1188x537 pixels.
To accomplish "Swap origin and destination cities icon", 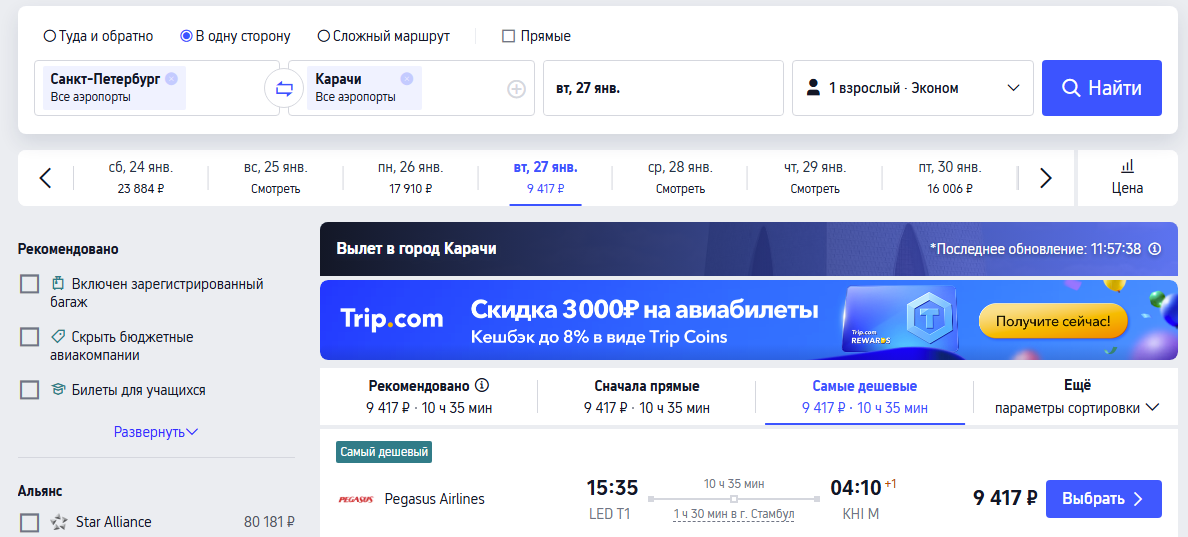I will point(284,89).
